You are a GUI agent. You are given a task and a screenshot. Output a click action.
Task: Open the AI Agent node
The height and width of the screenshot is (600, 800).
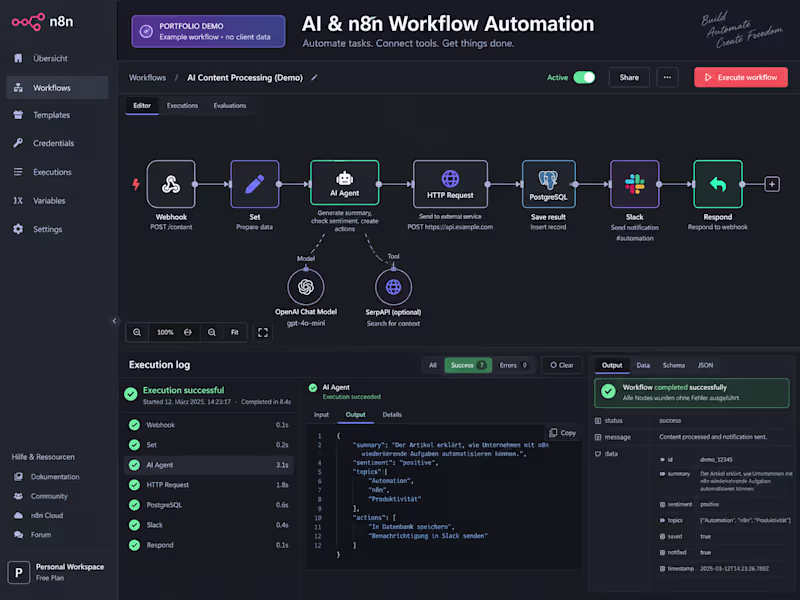[344, 183]
